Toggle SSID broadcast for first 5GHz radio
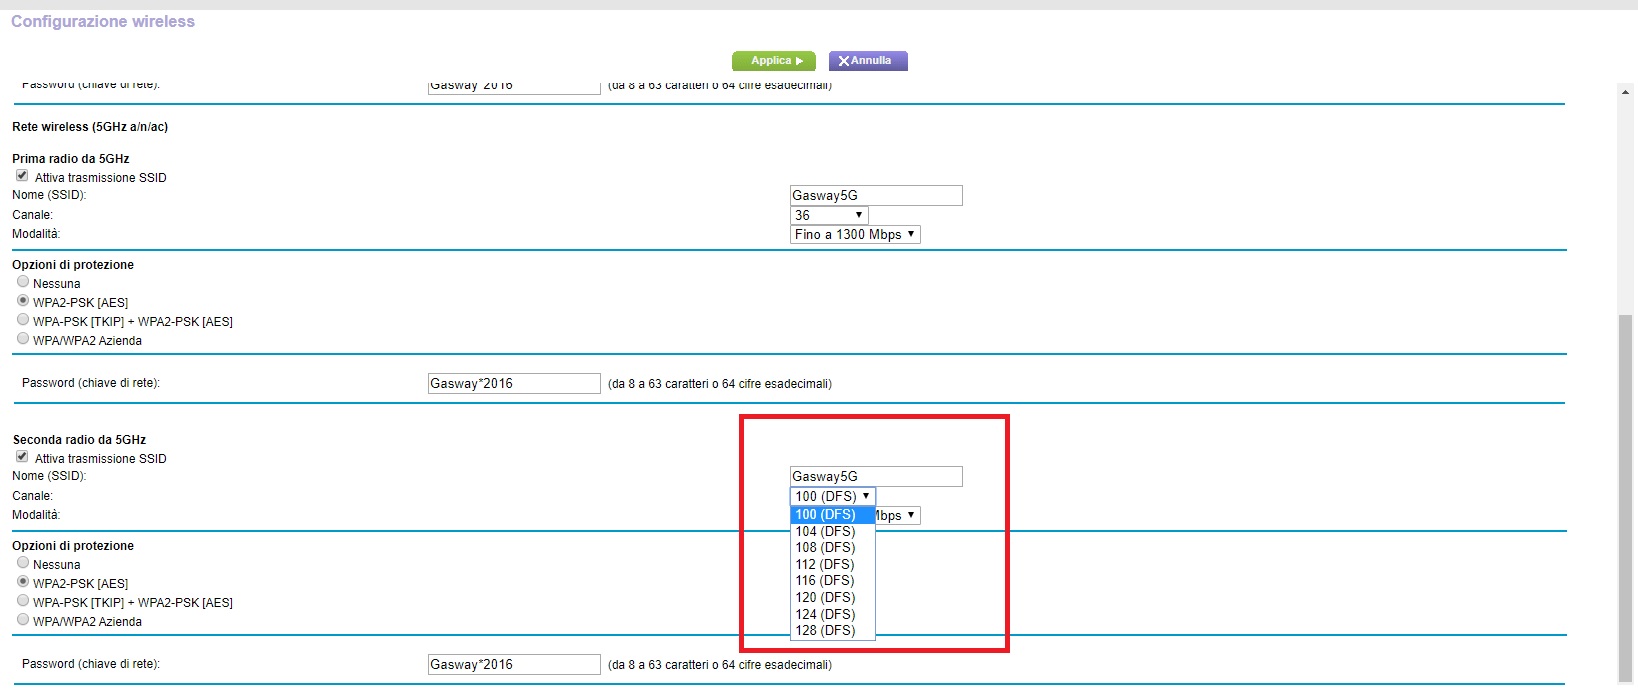 point(22,176)
